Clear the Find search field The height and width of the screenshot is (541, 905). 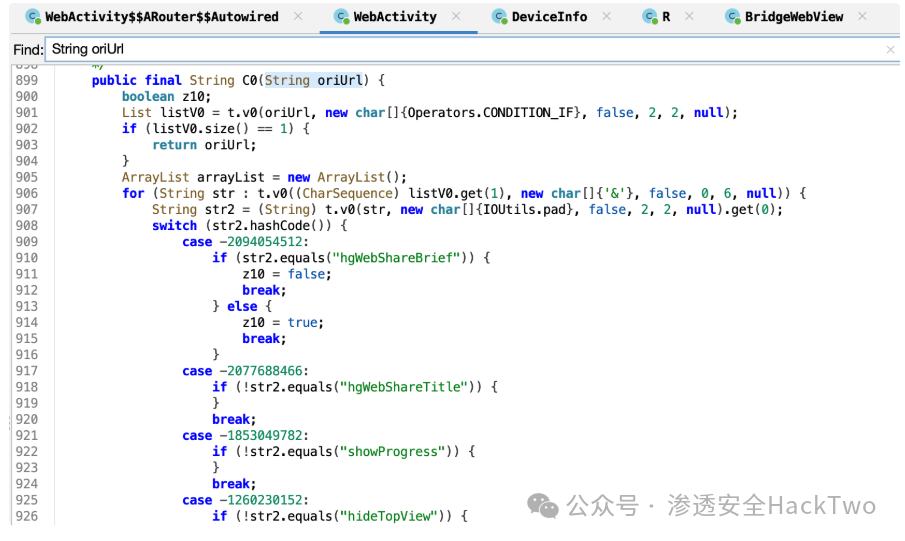click(x=891, y=50)
